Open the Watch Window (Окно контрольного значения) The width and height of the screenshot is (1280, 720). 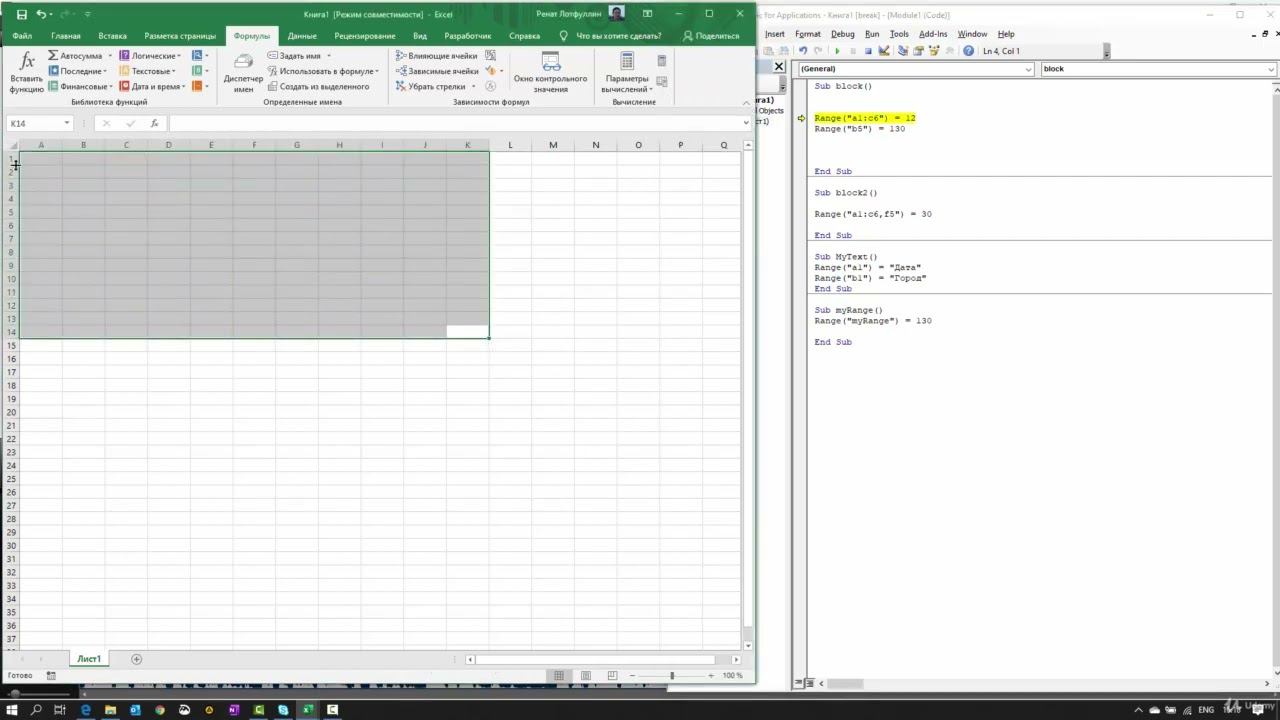pyautogui.click(x=550, y=72)
